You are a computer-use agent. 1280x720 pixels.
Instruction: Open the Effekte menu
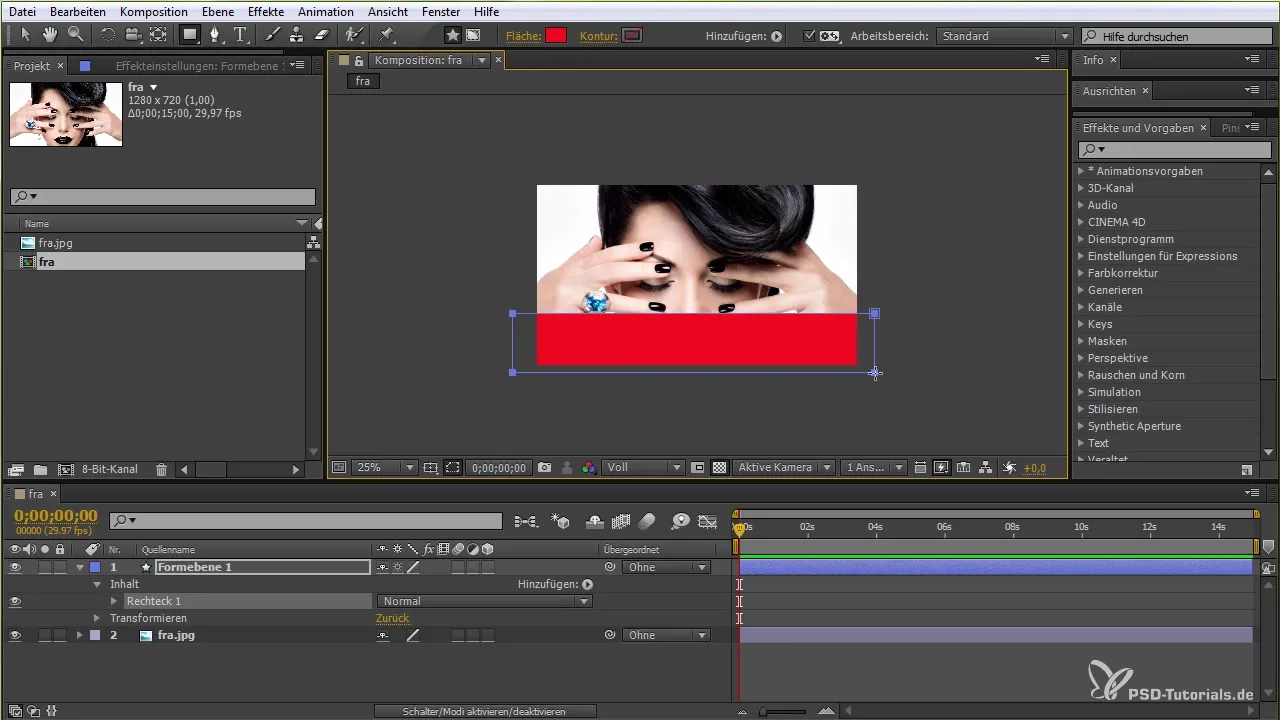266,11
